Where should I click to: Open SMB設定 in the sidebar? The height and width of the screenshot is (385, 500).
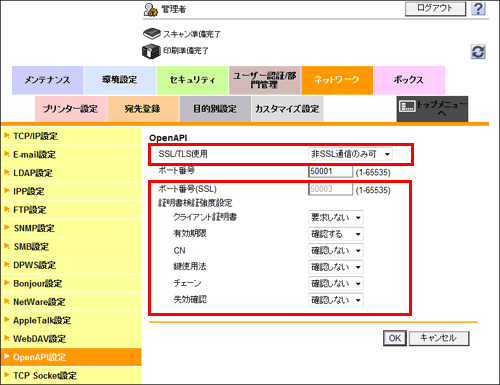(71, 247)
